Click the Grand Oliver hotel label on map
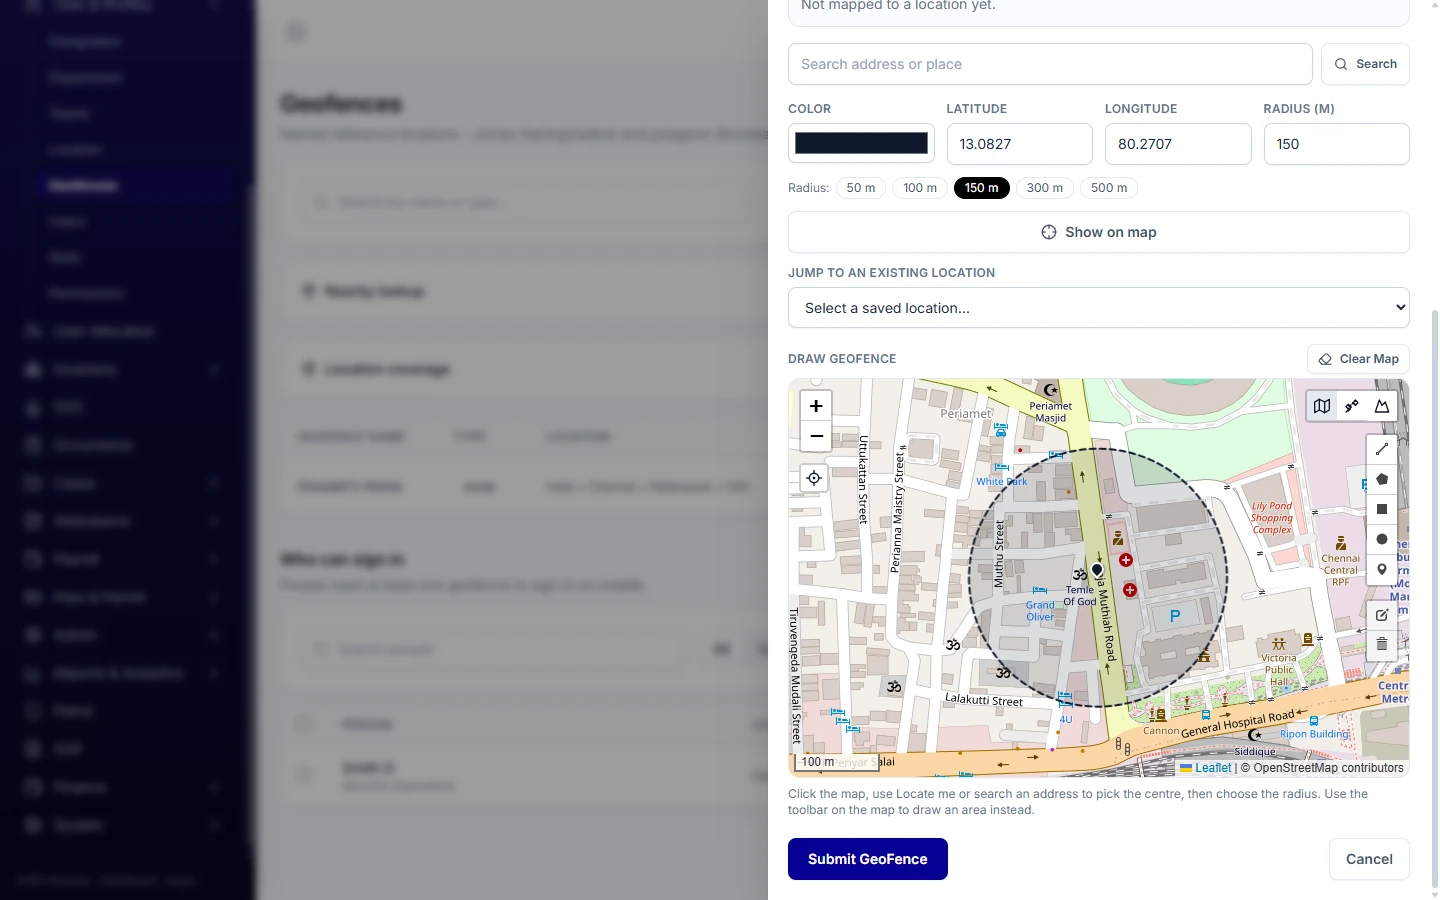Viewport: 1440px width, 900px height. [x=1040, y=611]
